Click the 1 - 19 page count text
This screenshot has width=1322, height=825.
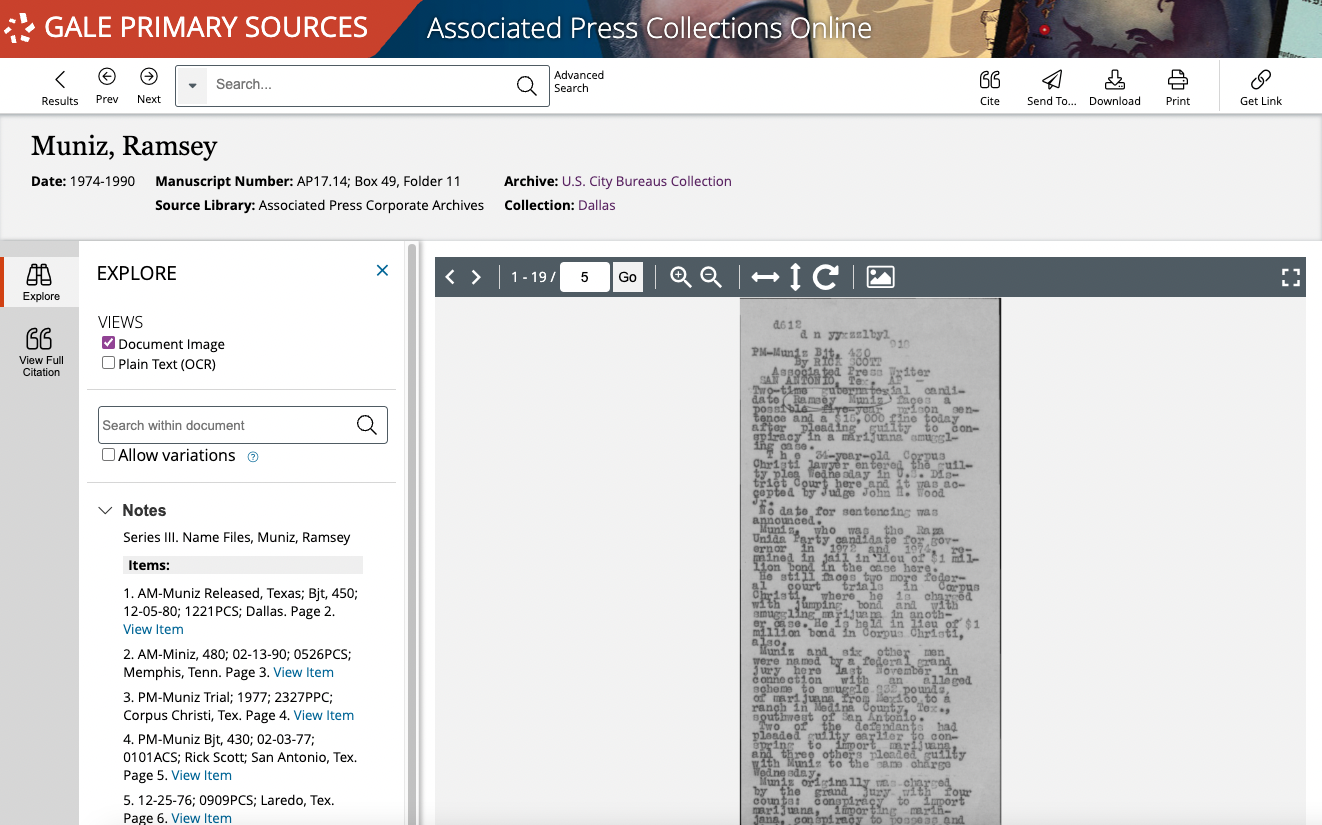pyautogui.click(x=532, y=277)
